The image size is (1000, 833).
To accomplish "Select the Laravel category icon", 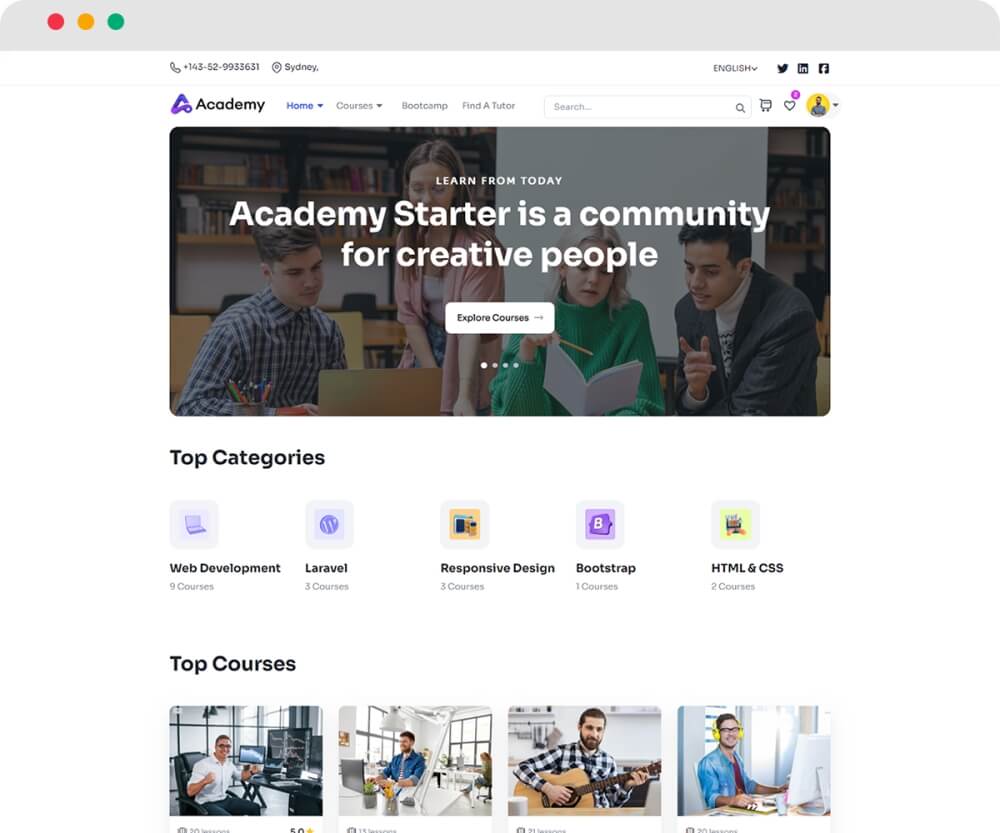I will click(329, 524).
